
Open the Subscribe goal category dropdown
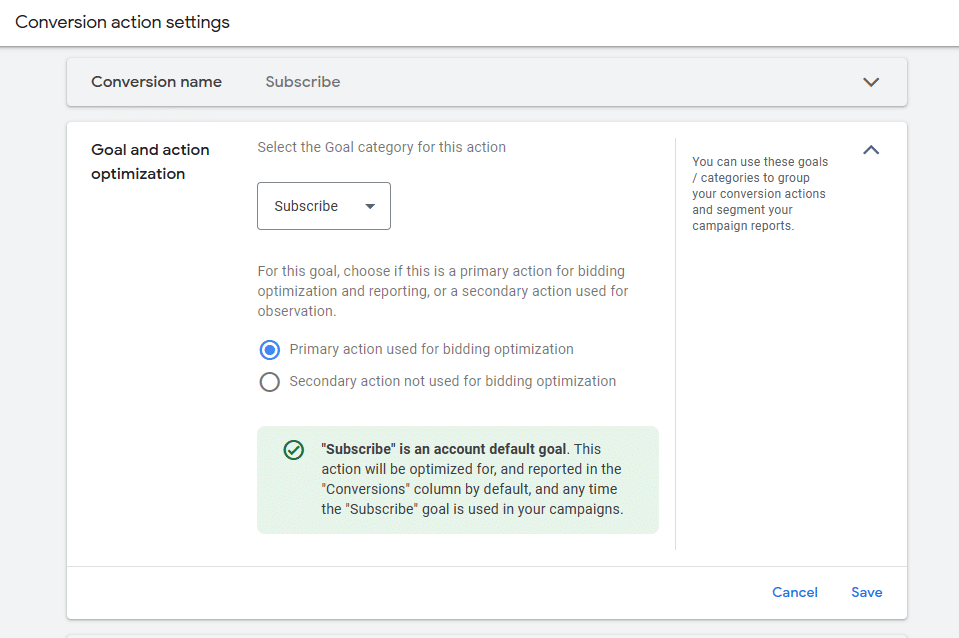point(323,206)
